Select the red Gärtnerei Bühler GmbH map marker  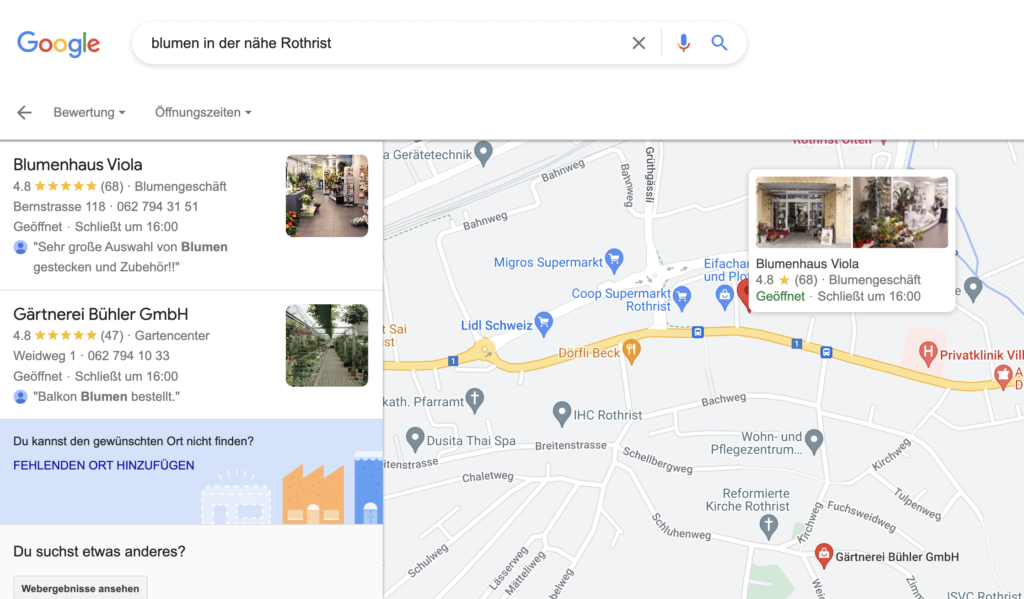coord(824,555)
